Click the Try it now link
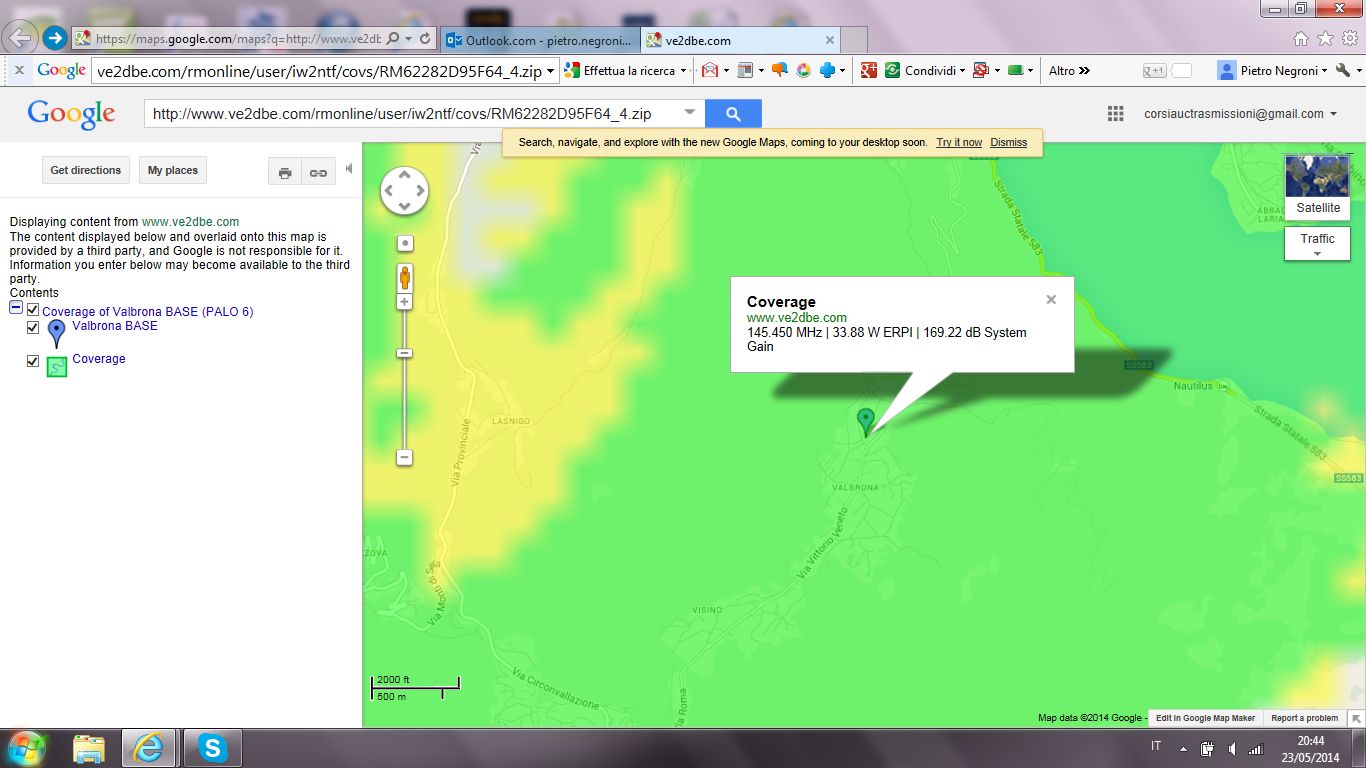The width and height of the screenshot is (1366, 768). [x=959, y=142]
